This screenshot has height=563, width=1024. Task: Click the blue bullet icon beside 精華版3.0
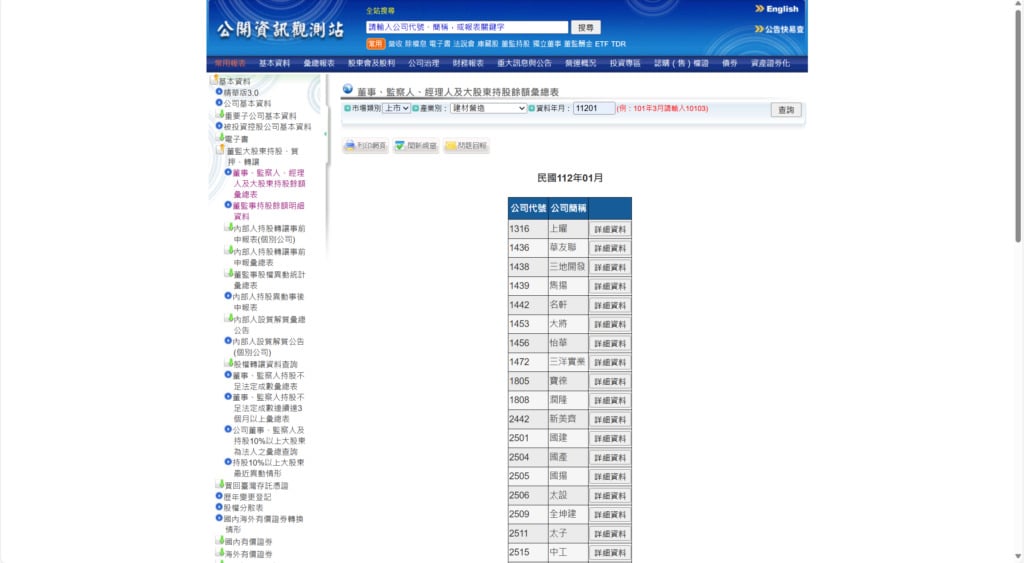click(x=219, y=92)
